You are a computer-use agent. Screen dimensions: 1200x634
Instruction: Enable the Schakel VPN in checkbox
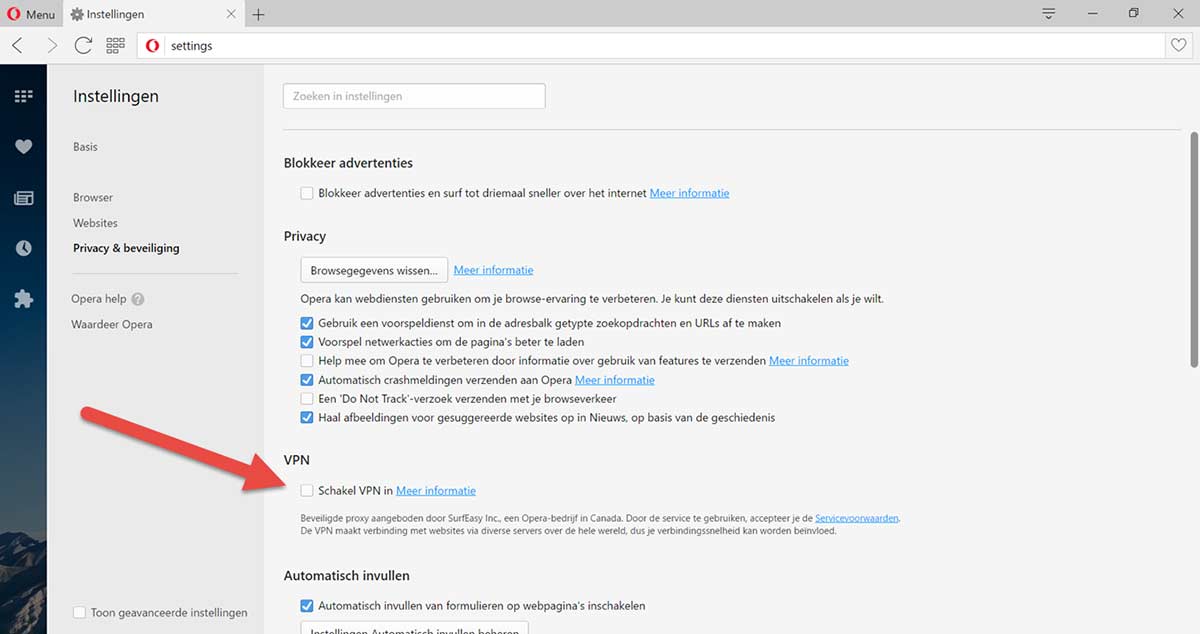307,491
